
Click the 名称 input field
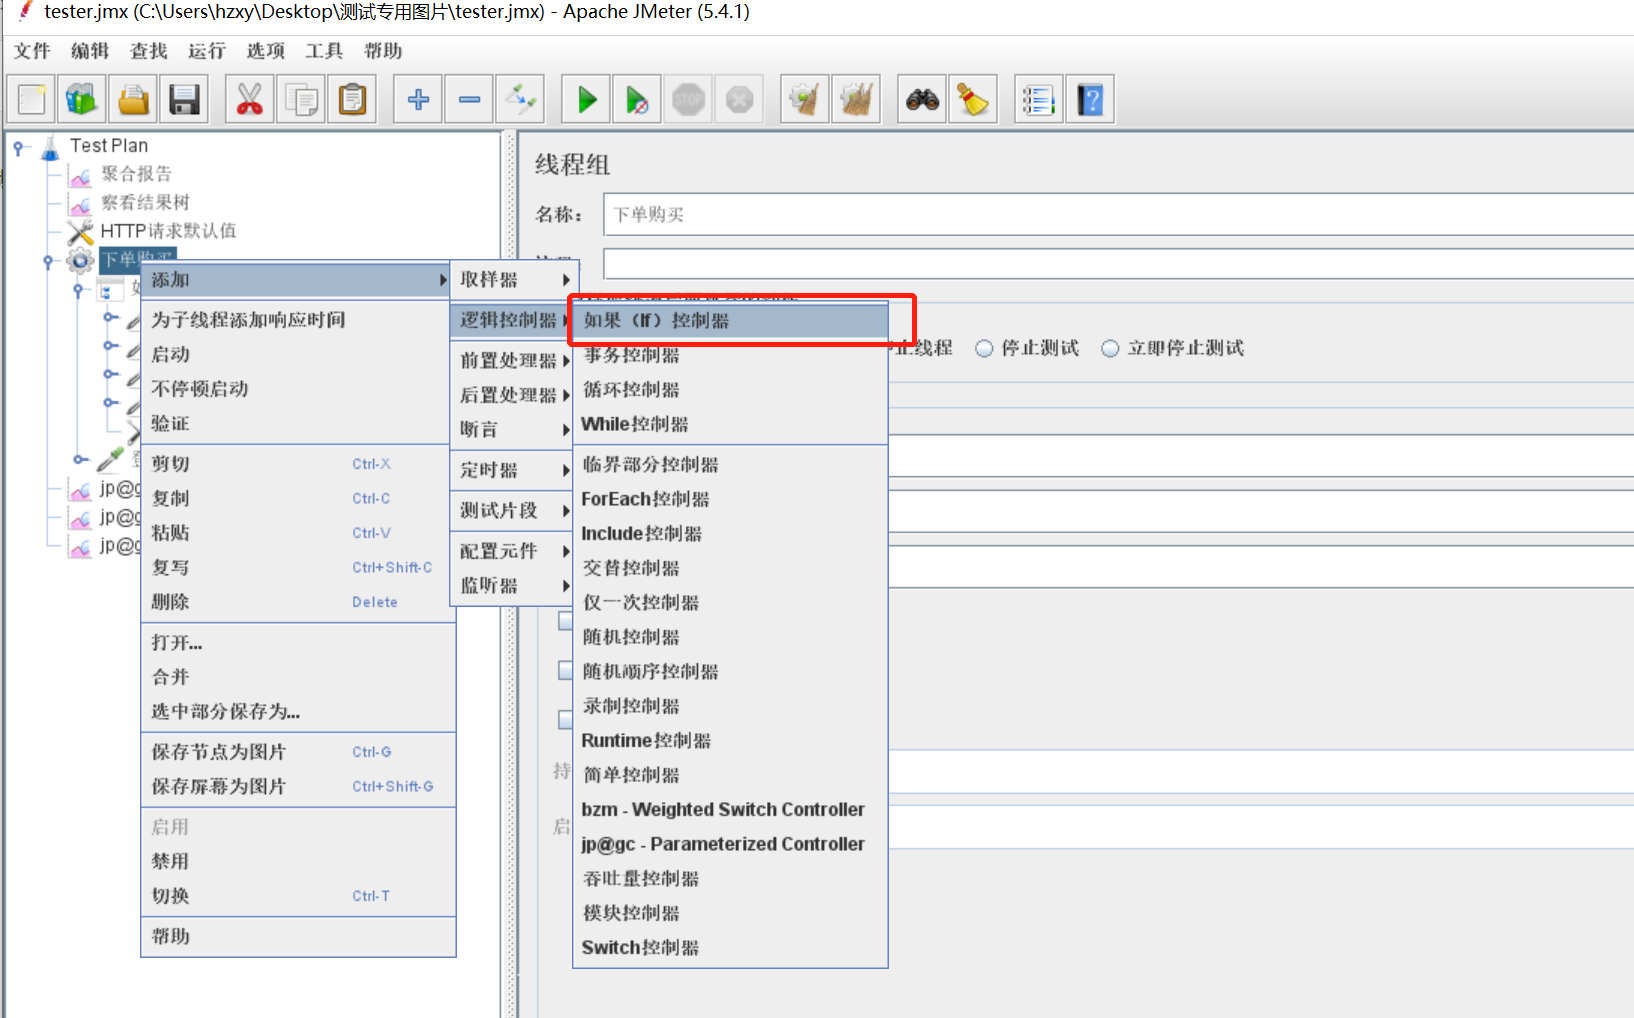[1118, 214]
